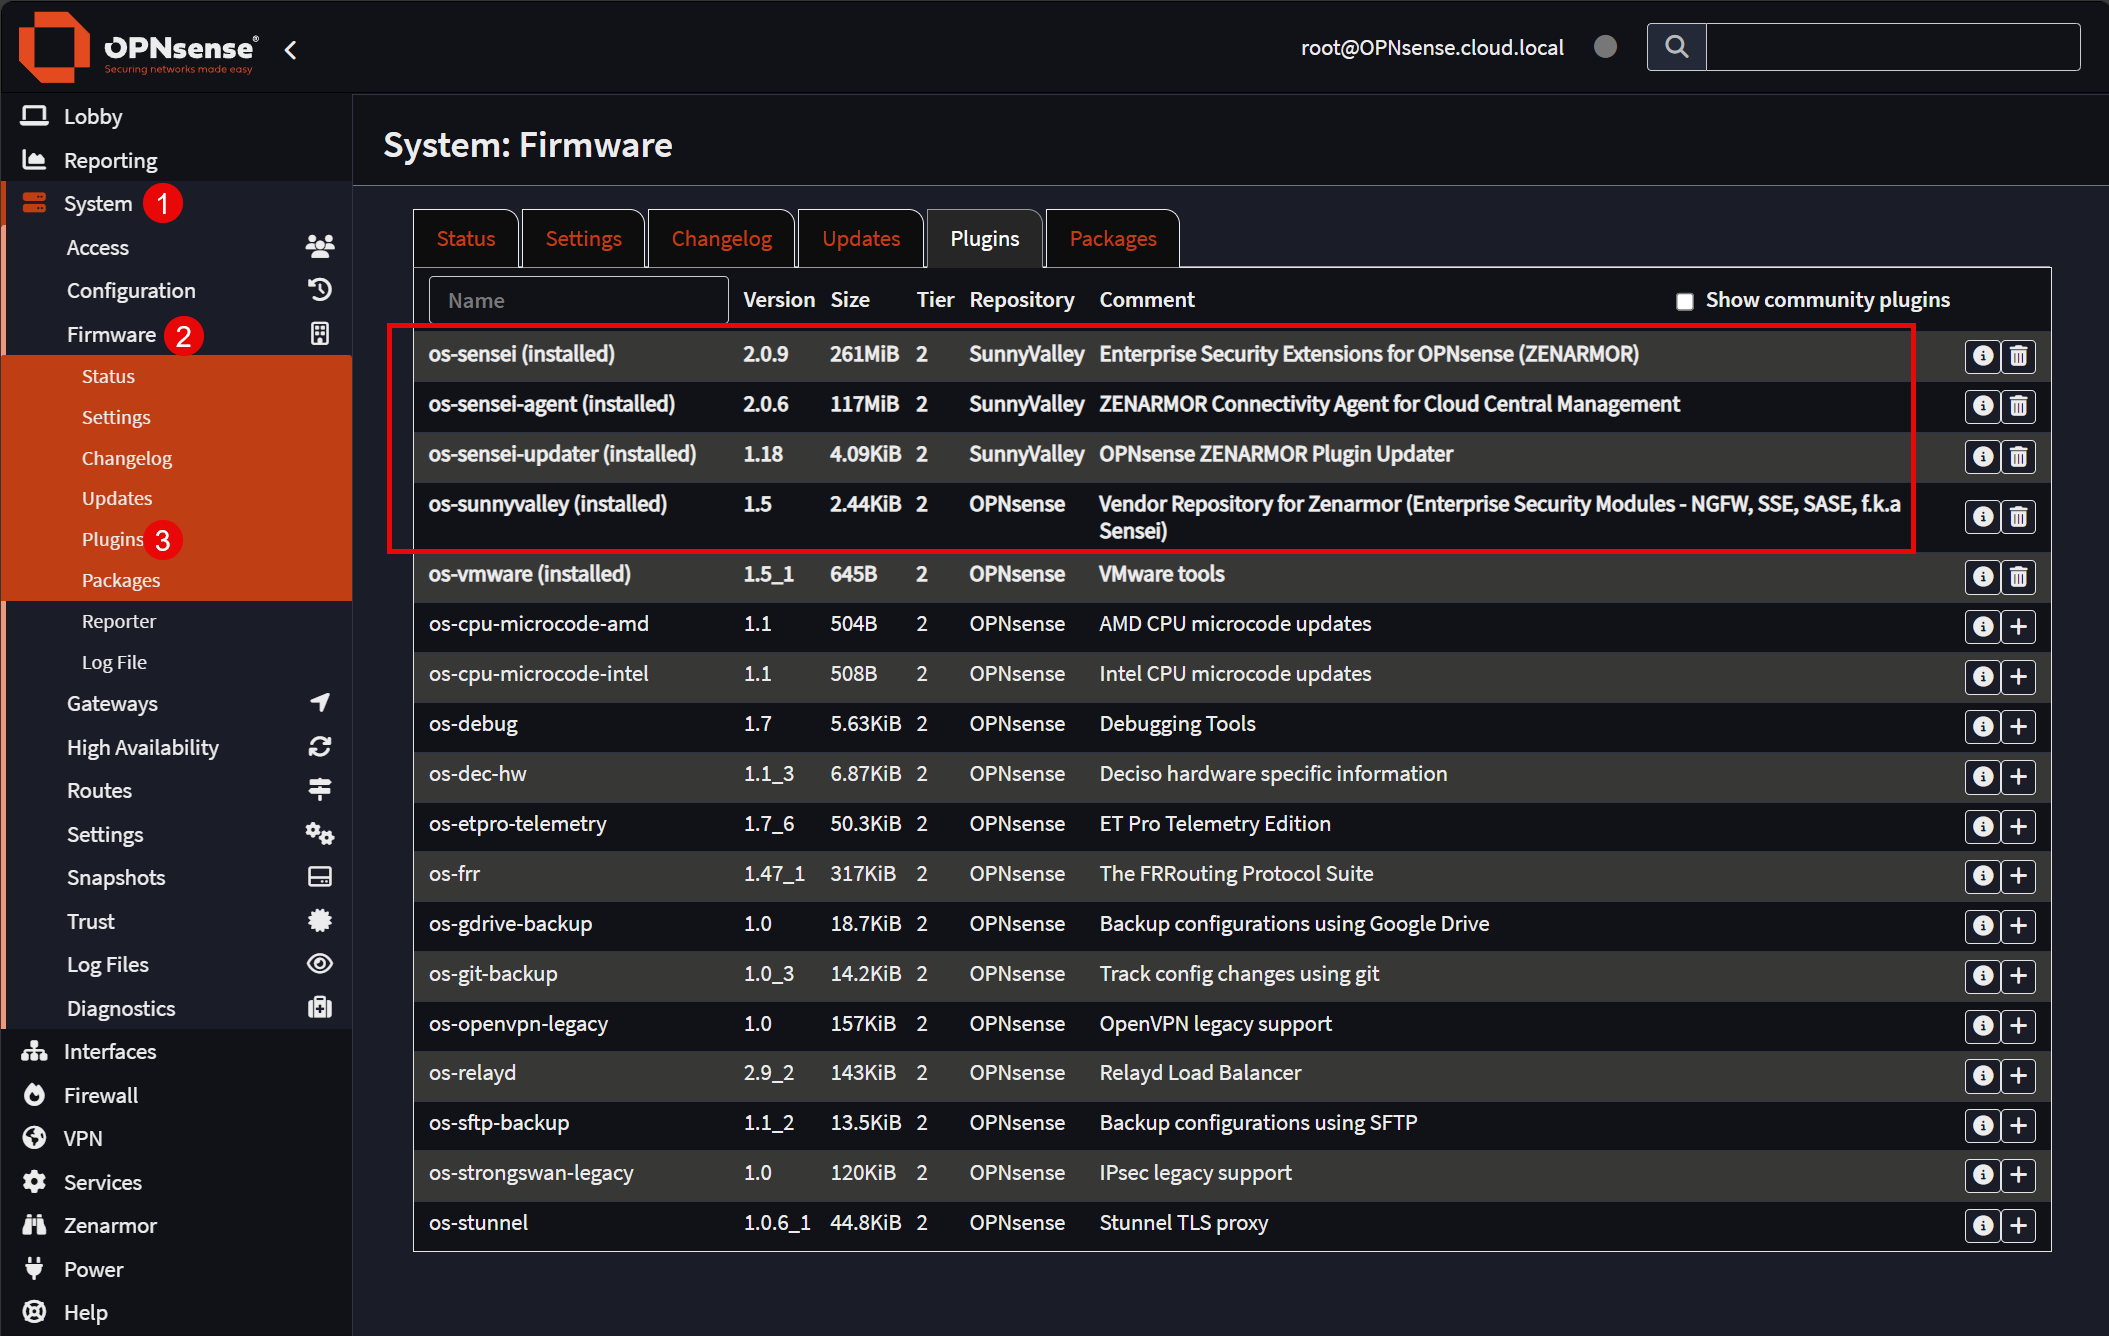Click the Firmware floppy icon in sidebar
This screenshot has height=1336, width=2109.
(x=319, y=333)
